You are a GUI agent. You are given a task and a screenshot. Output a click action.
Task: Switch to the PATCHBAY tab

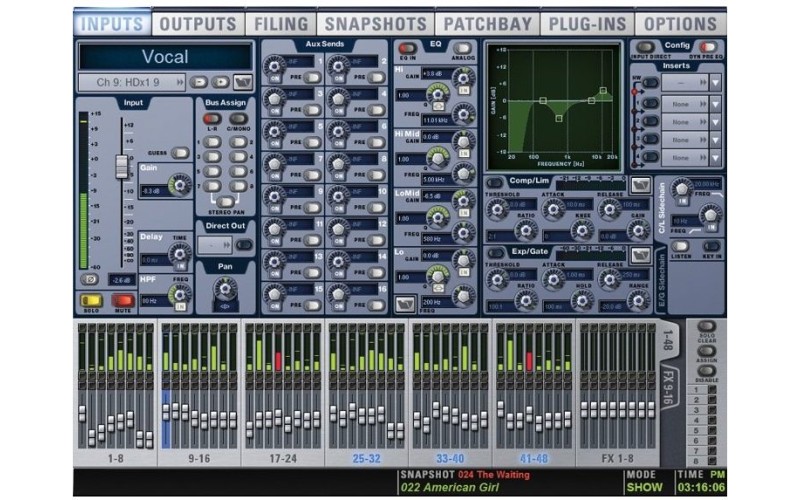click(487, 24)
